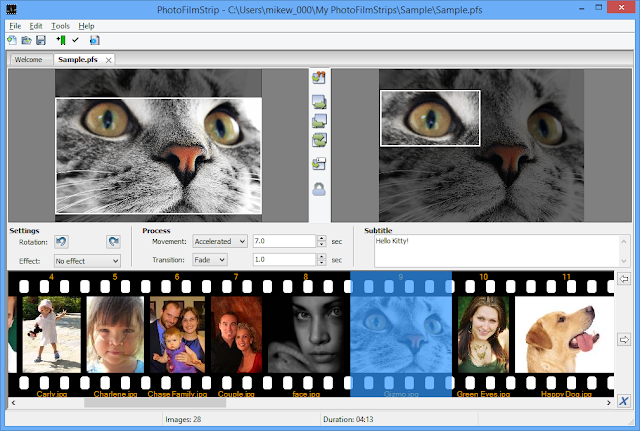Rotate image clockwise in Settings
Image resolution: width=640 pixels, height=431 pixels.
coord(113,242)
